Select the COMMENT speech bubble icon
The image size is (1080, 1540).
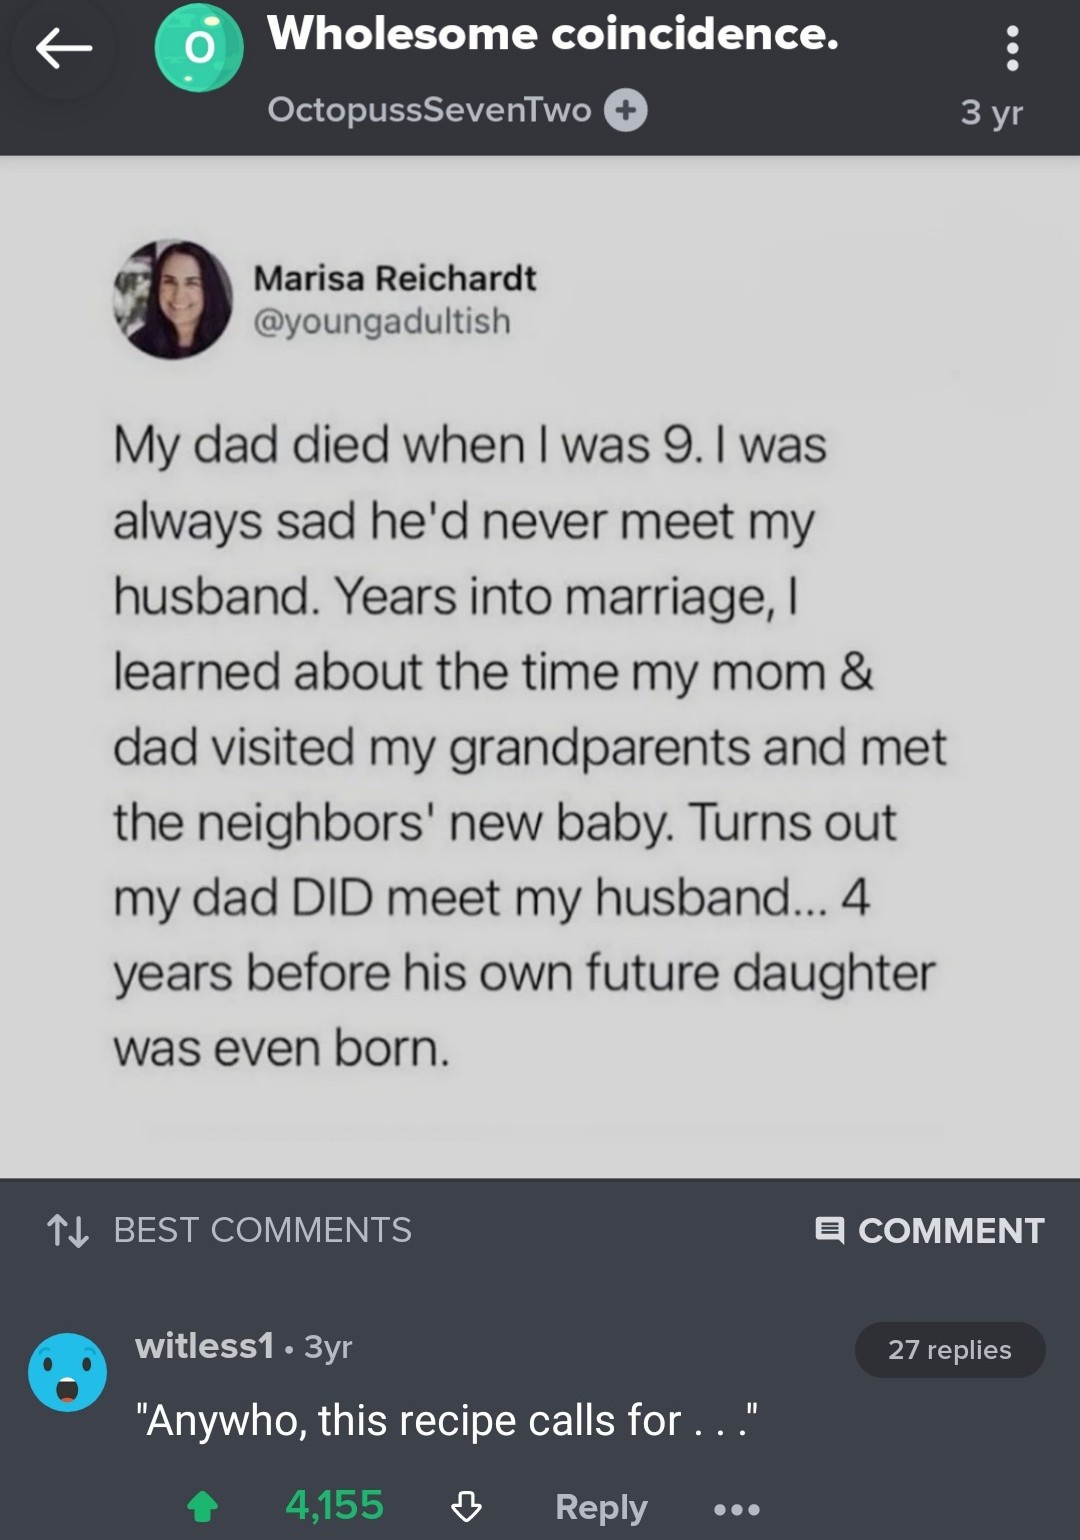click(x=830, y=1230)
